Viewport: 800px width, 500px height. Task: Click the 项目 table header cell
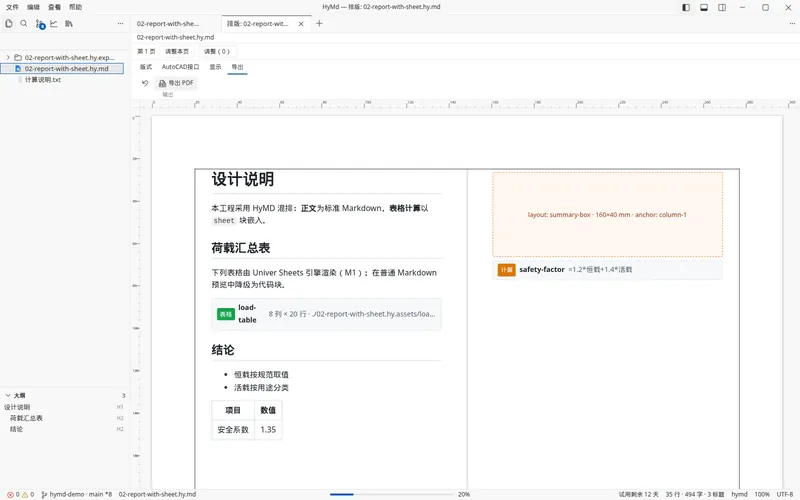point(233,410)
